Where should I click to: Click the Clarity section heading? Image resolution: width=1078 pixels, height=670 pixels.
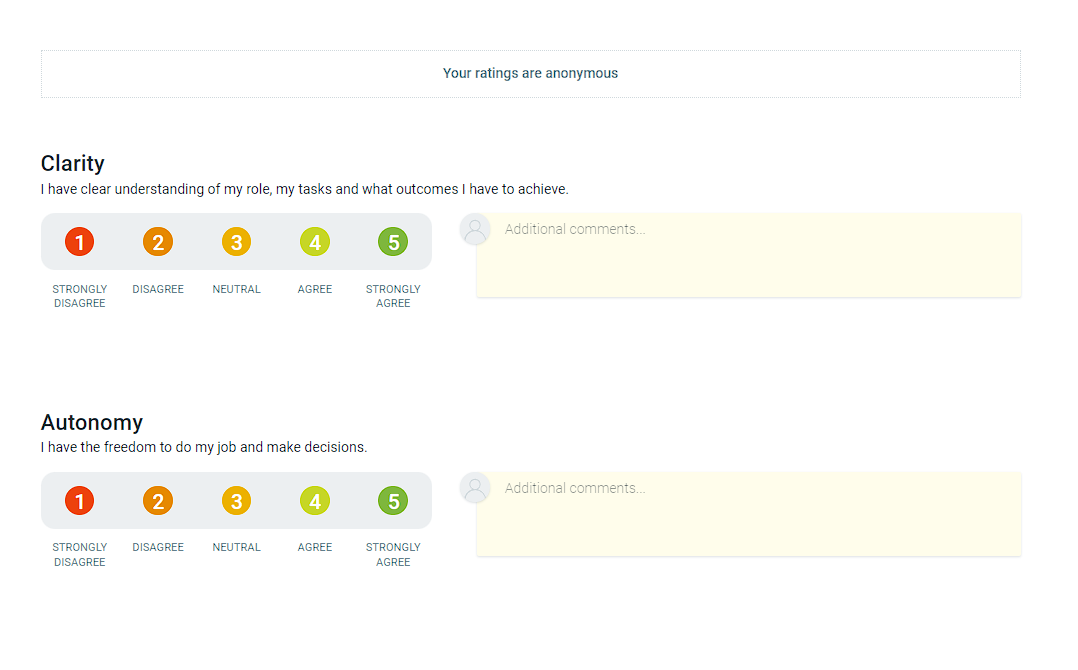point(73,164)
